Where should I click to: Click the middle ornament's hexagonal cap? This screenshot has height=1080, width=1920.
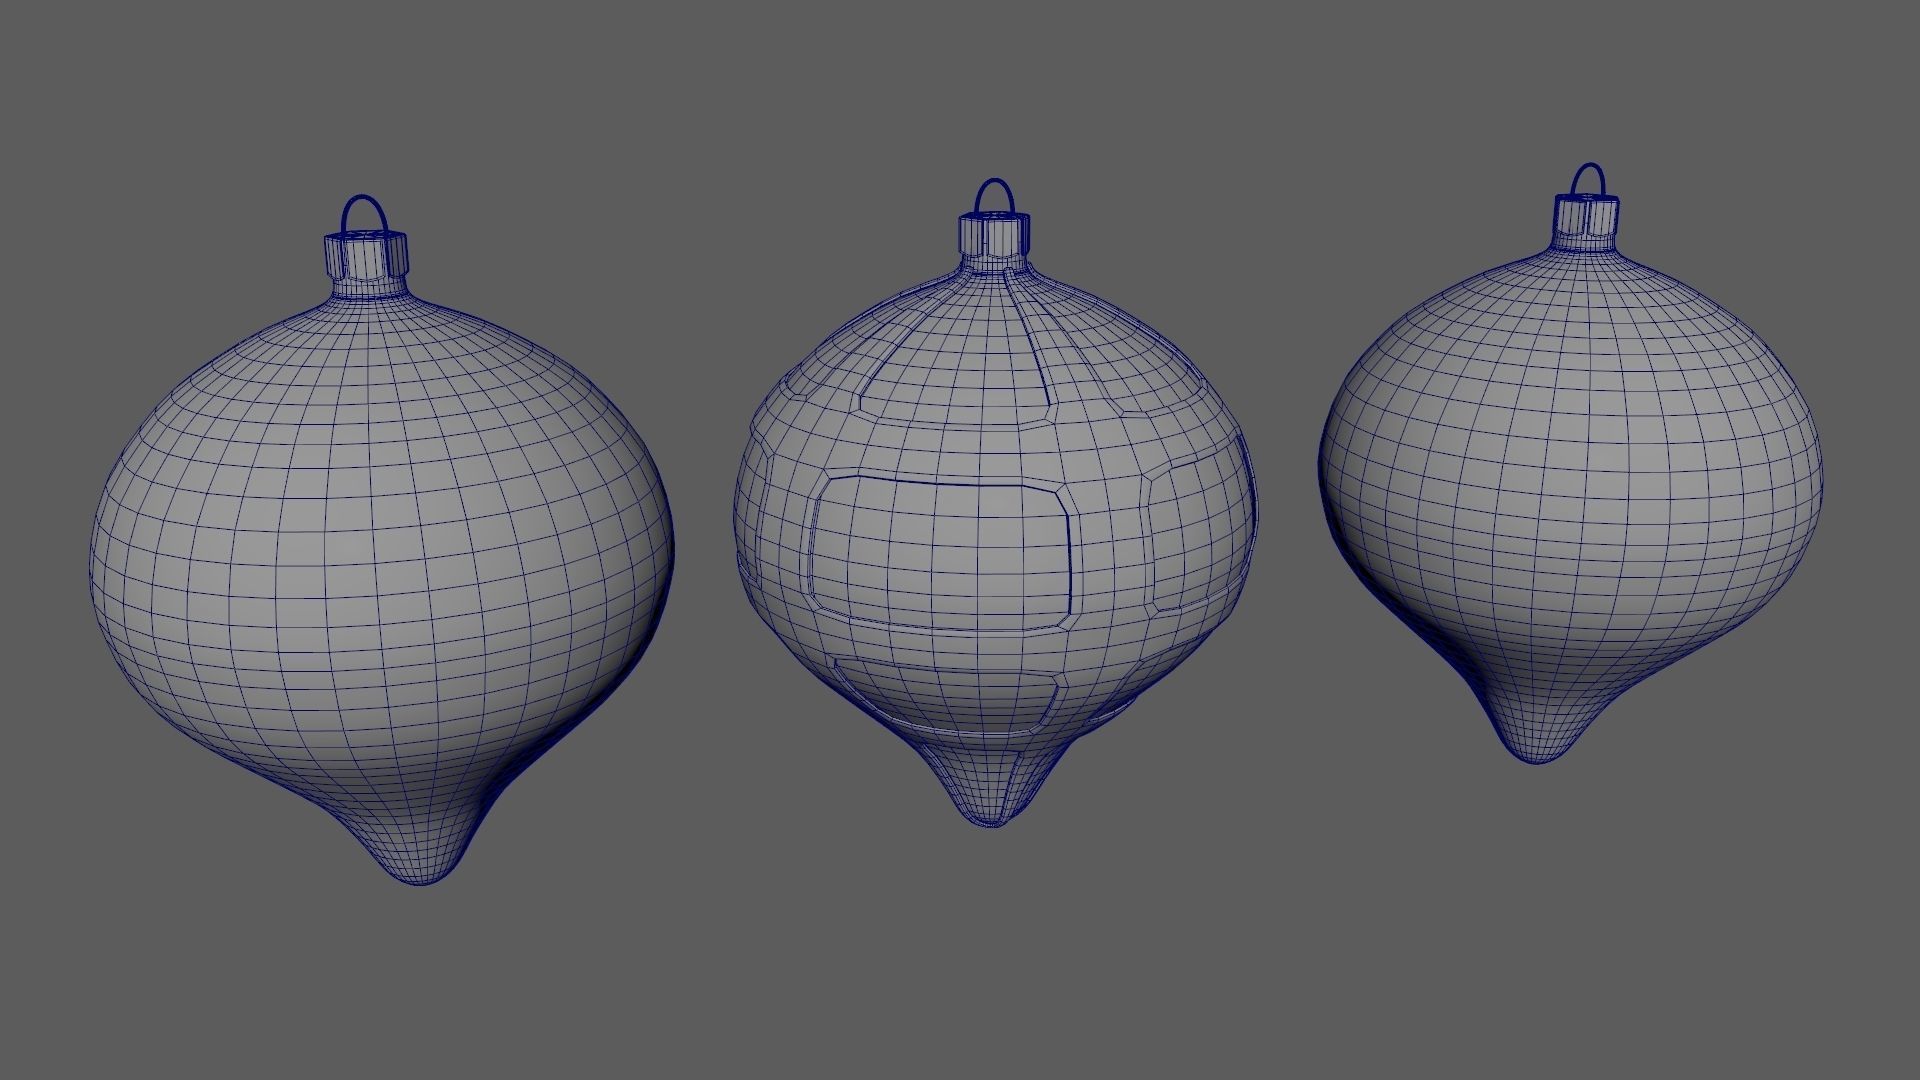click(993, 234)
